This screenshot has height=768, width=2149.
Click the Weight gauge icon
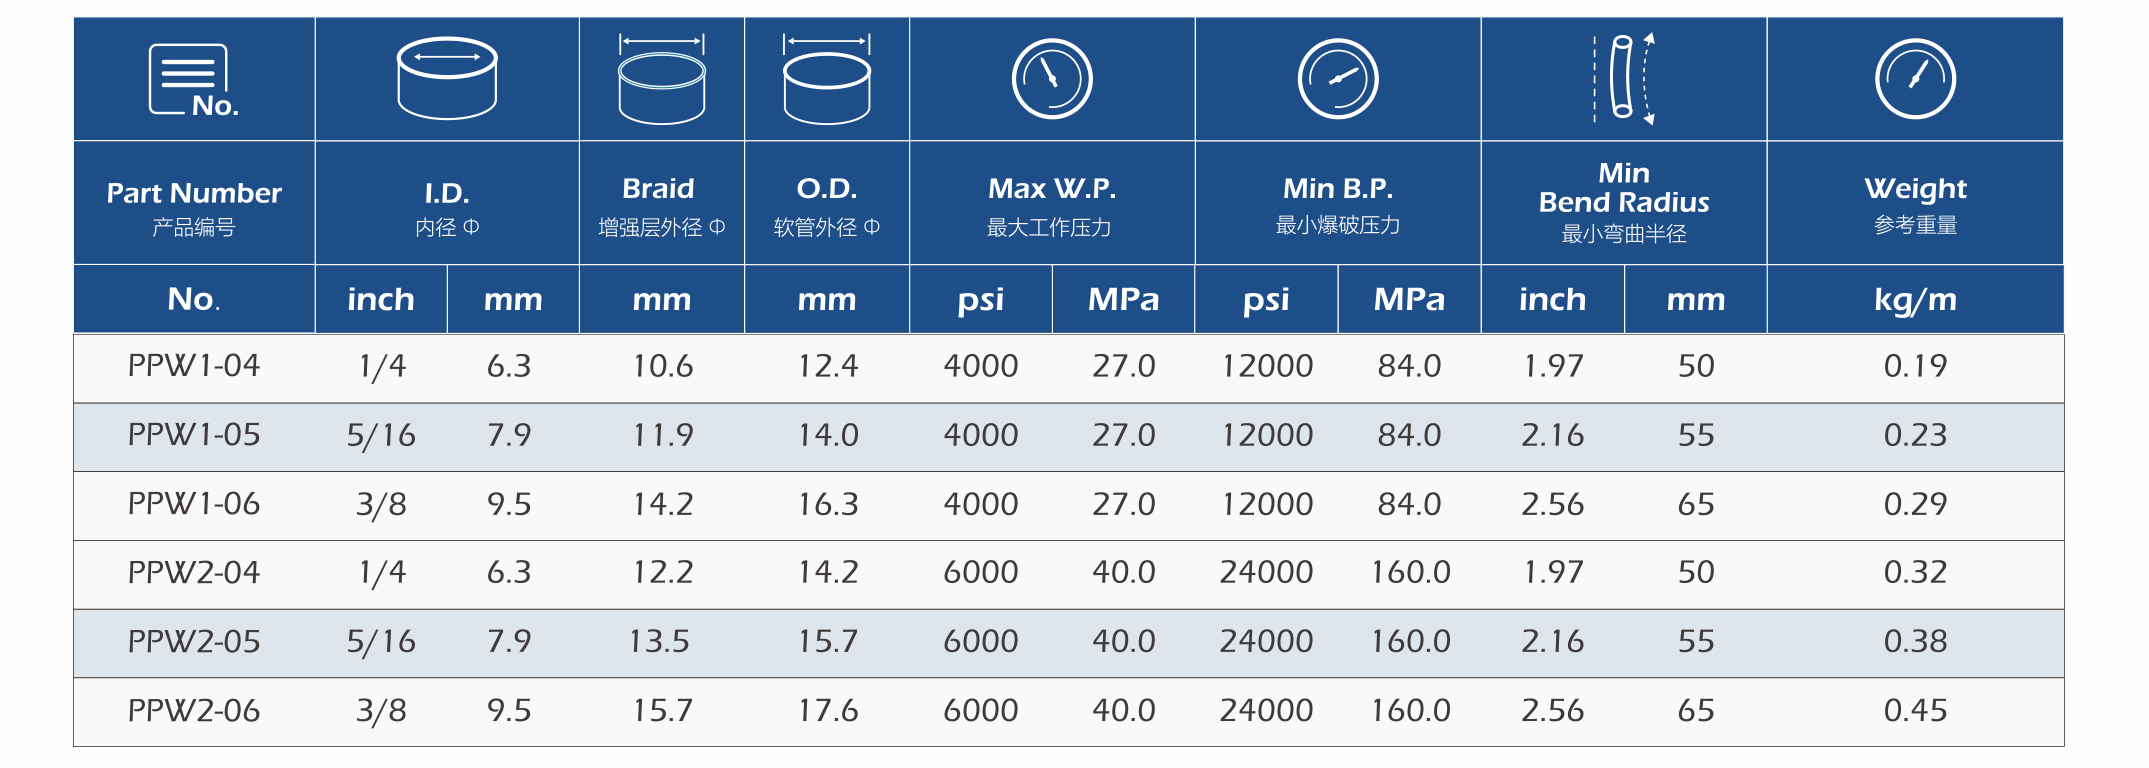click(x=1914, y=79)
